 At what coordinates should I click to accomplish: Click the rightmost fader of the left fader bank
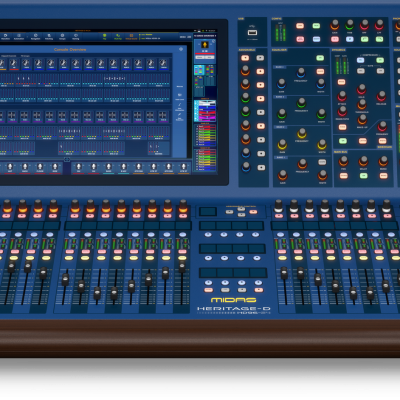click(x=182, y=266)
